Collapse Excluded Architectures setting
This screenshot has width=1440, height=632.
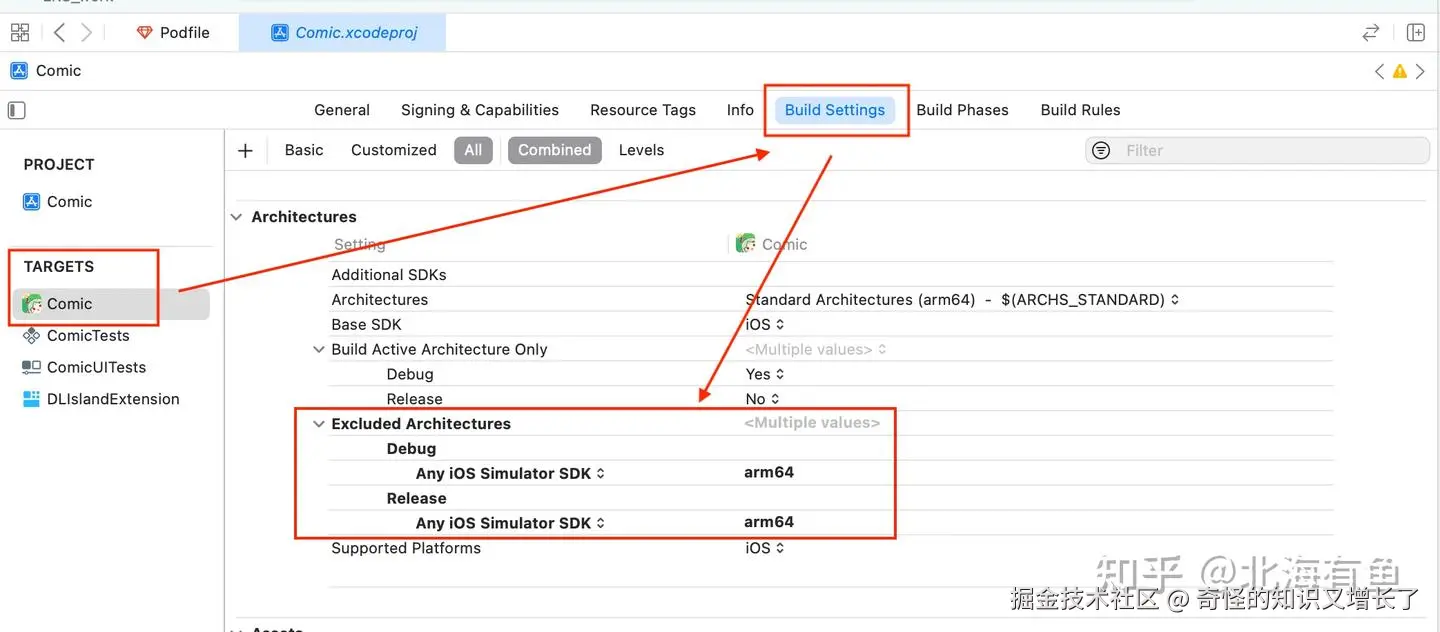tap(319, 424)
